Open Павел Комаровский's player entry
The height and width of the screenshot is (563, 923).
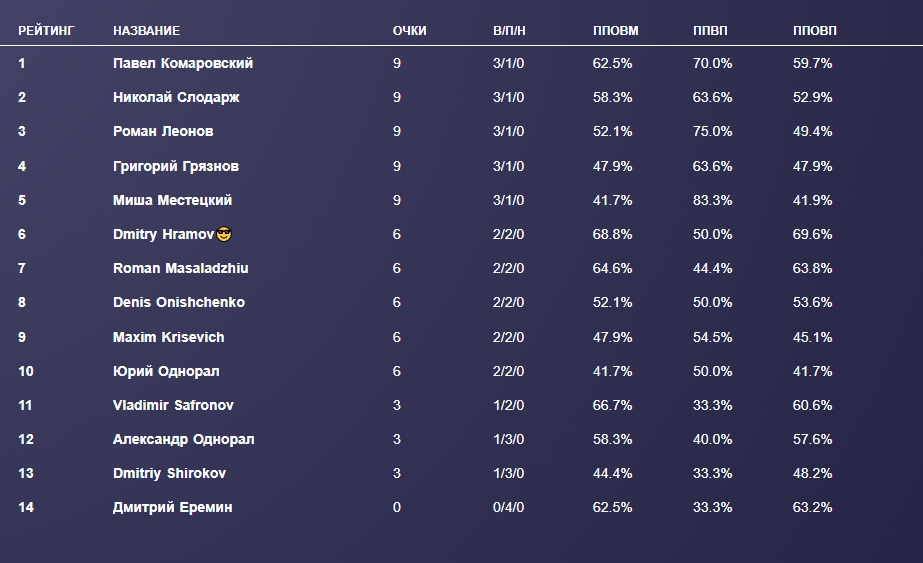pos(183,63)
